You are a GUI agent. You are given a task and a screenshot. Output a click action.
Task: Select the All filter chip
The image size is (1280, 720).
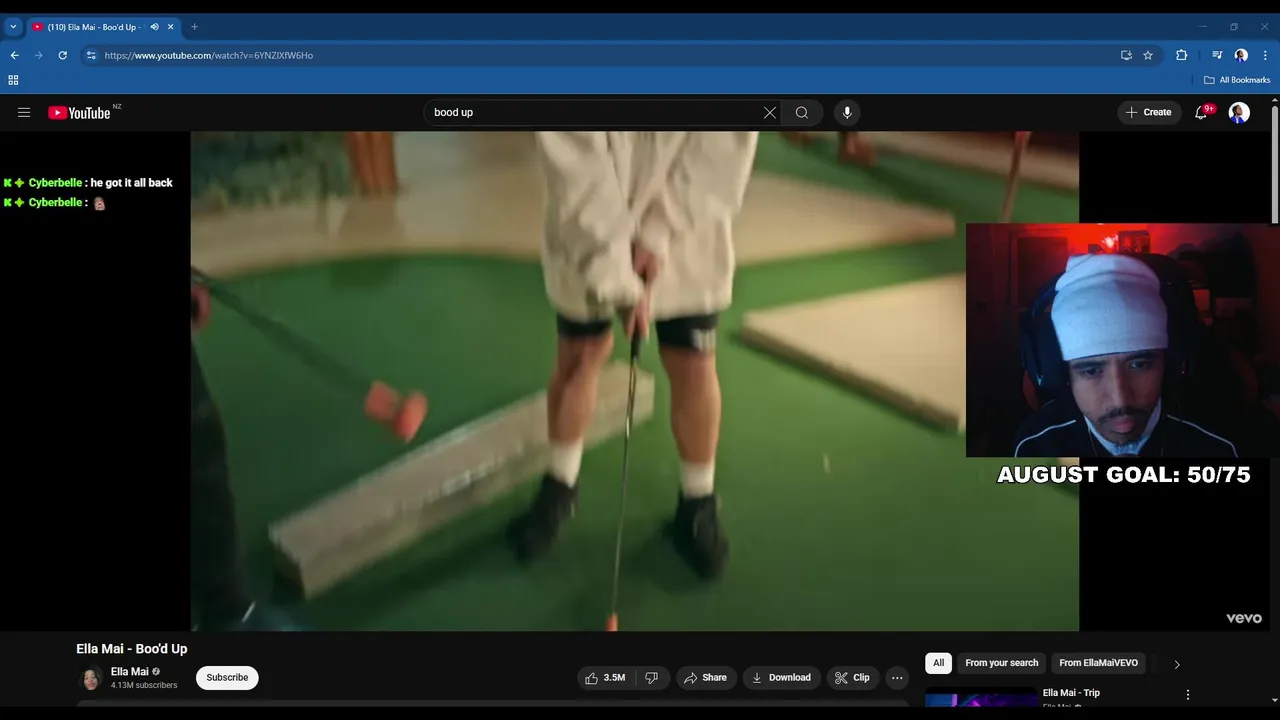(938, 663)
